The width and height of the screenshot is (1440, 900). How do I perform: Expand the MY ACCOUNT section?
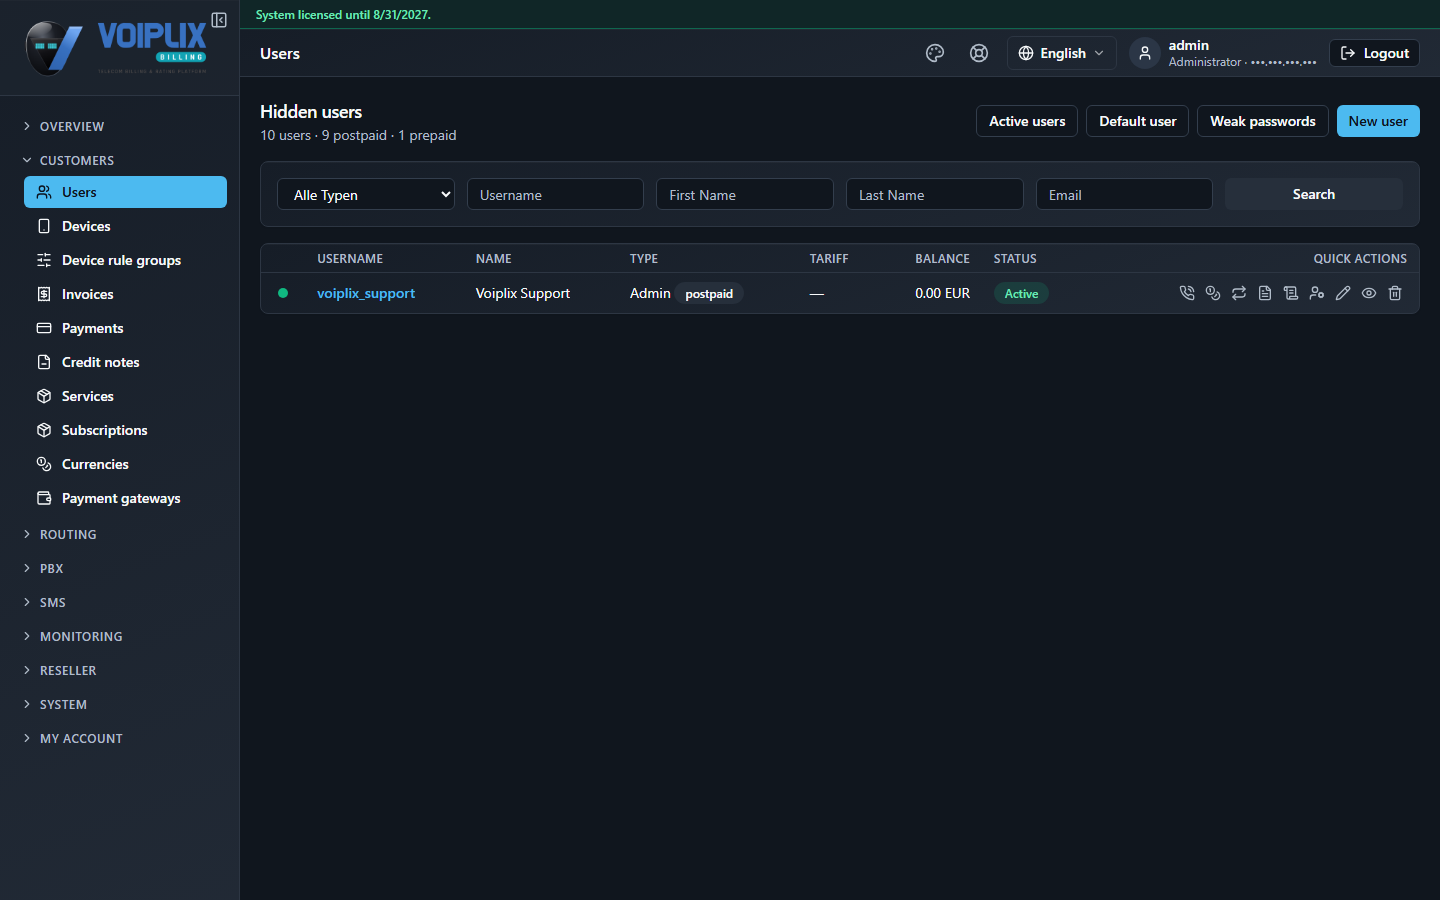(81, 738)
